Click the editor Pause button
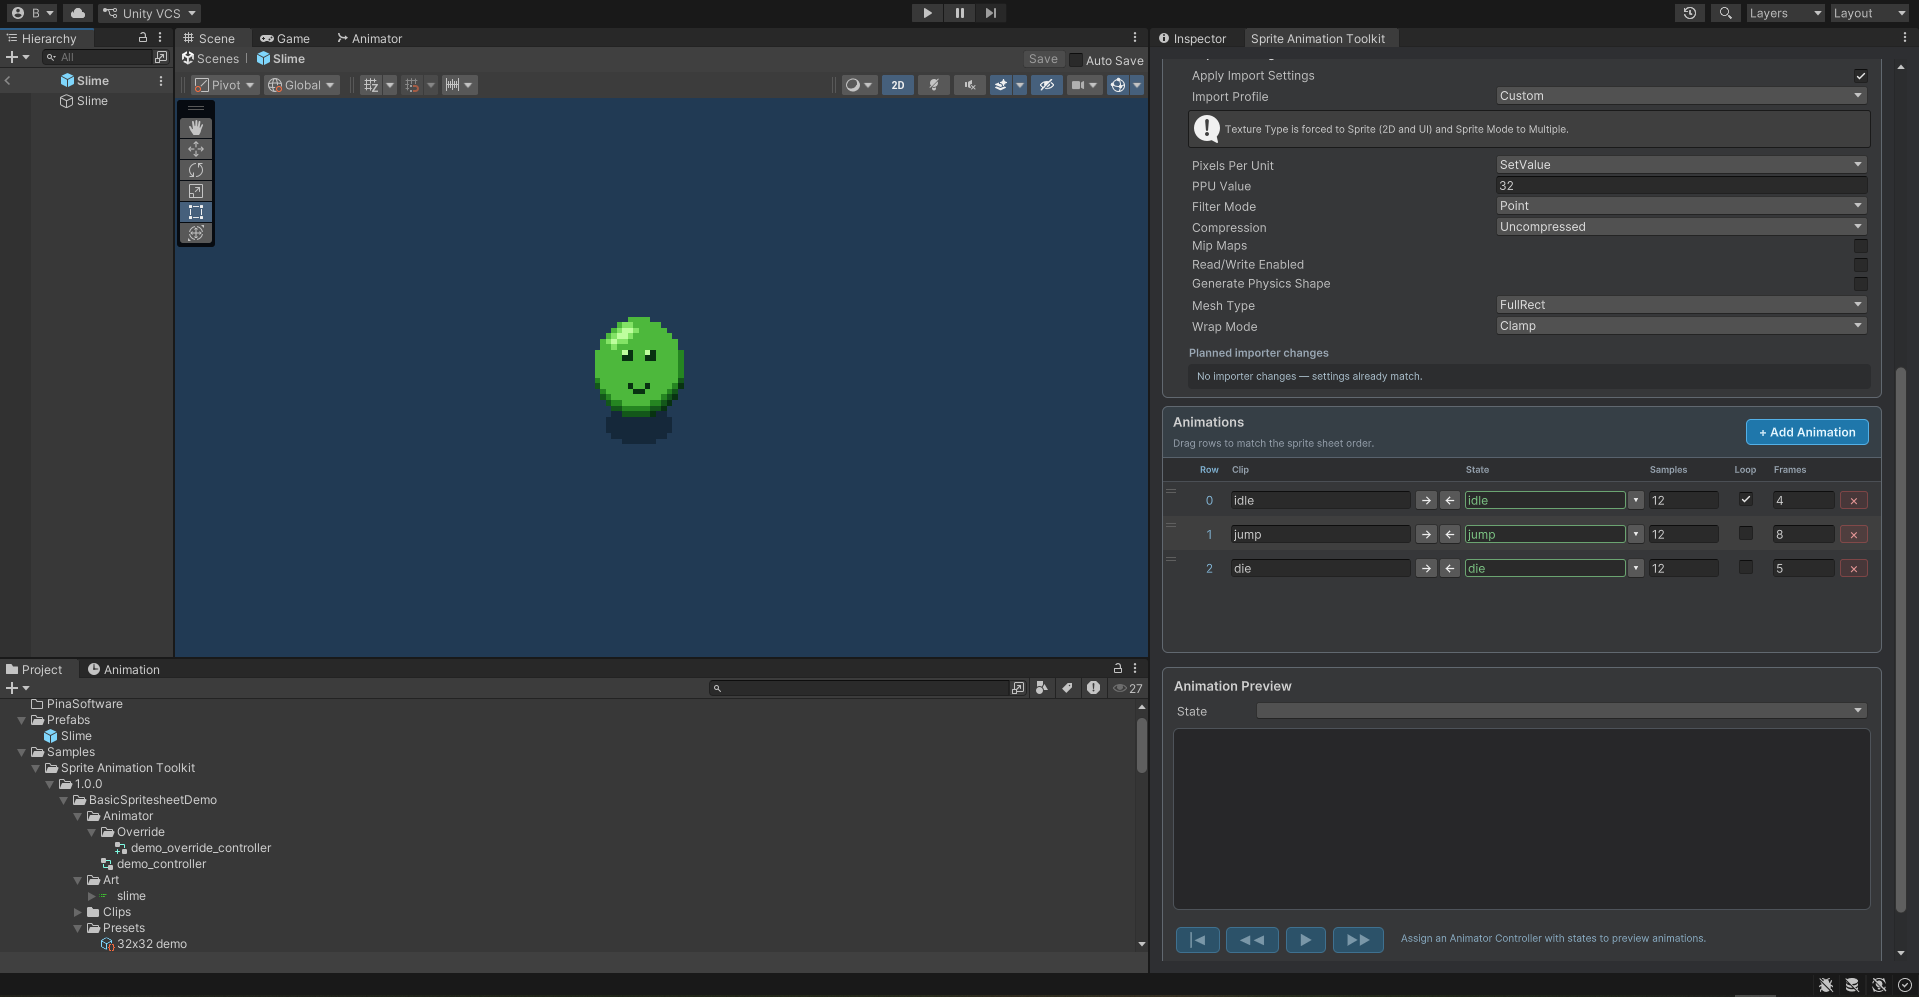 [x=959, y=13]
